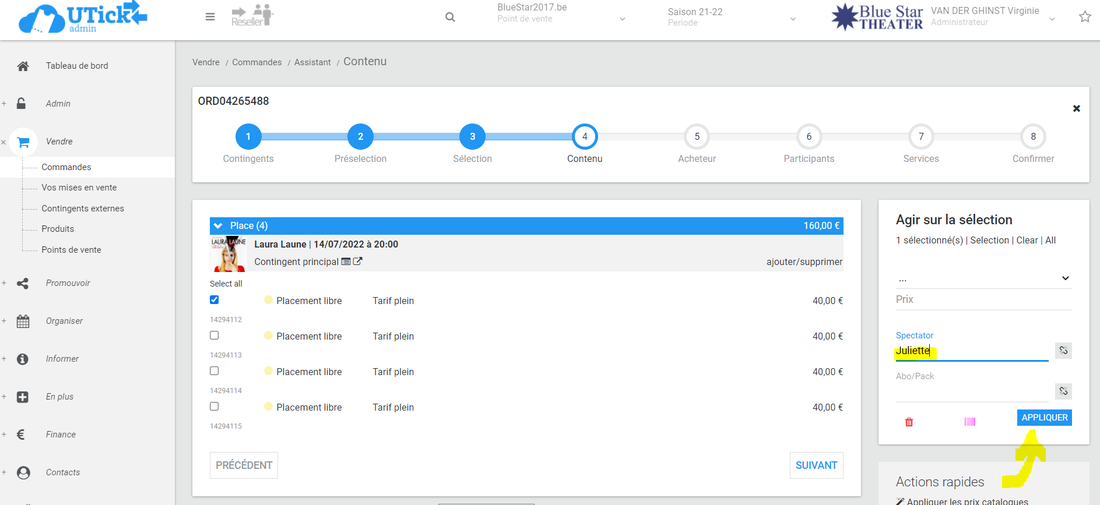Click the hamburger menu icon in header
The width and height of the screenshot is (1100, 505).
point(210,17)
